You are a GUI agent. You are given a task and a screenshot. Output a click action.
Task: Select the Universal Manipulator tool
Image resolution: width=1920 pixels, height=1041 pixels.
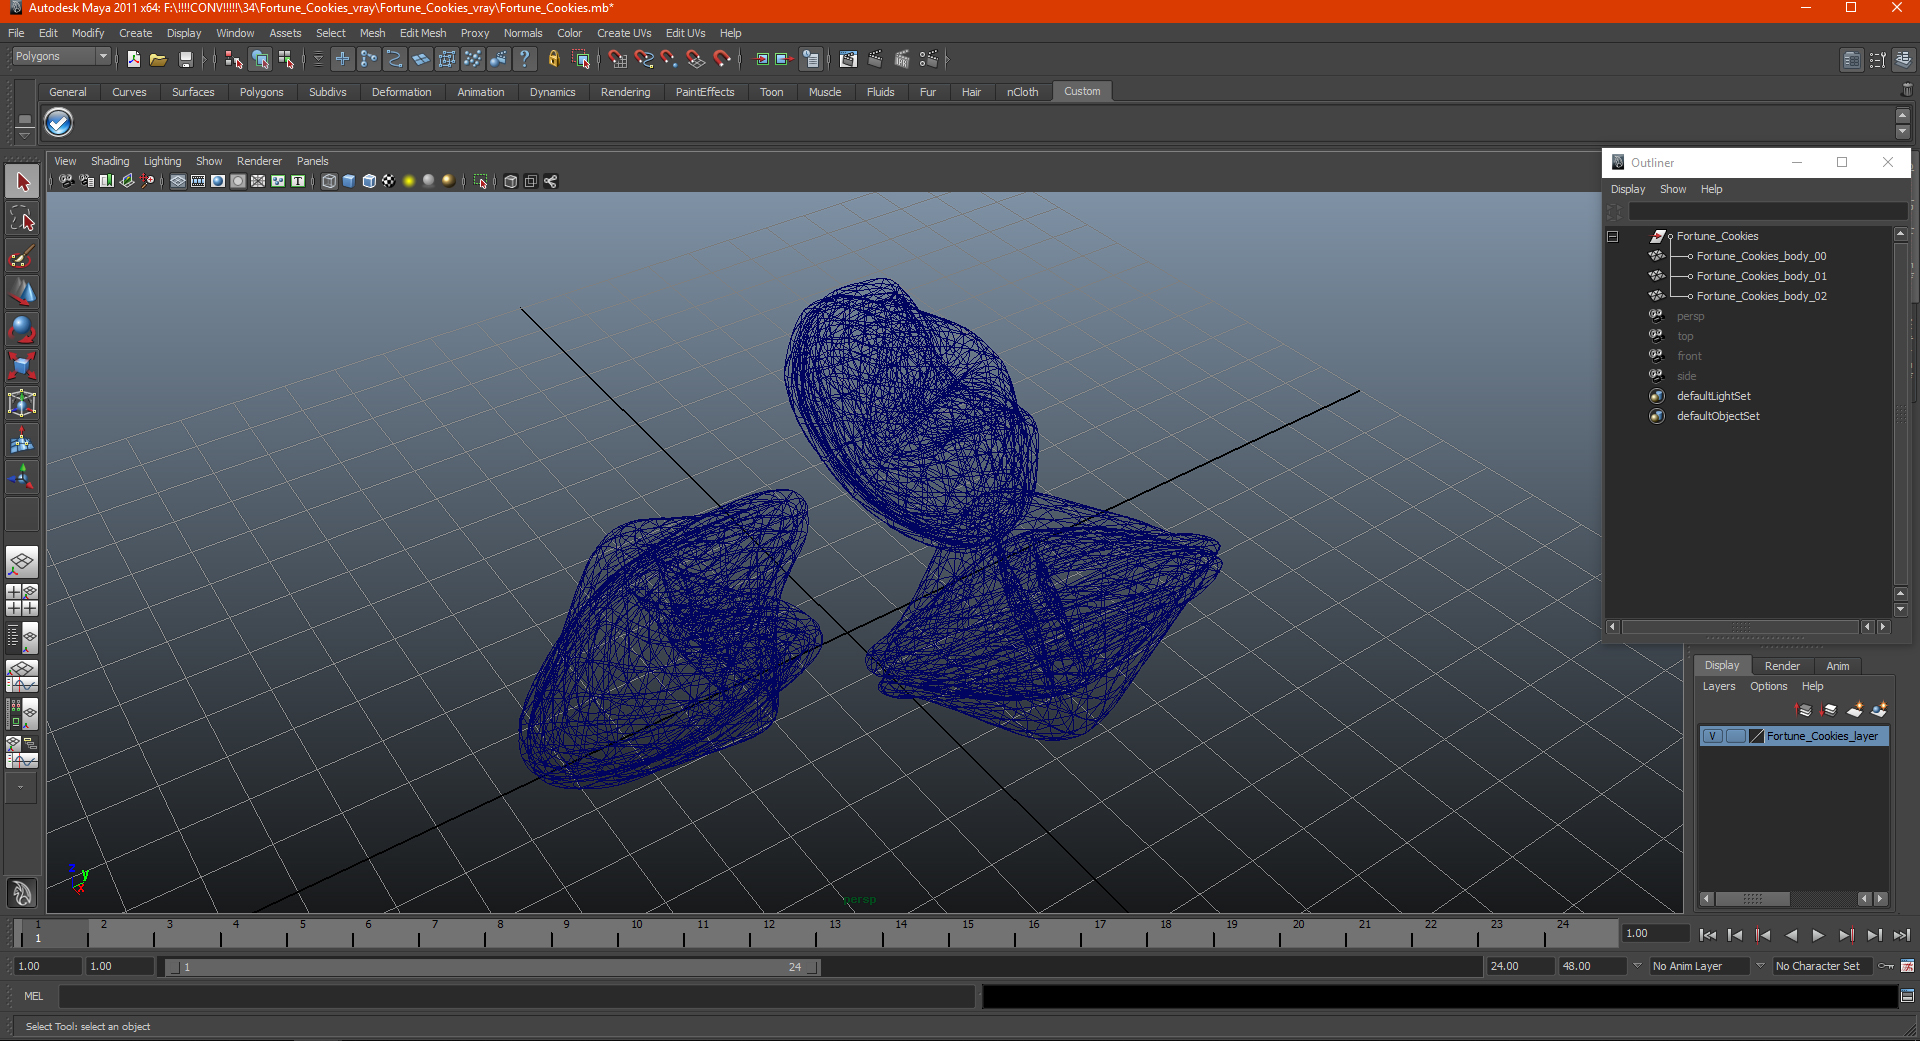click(x=22, y=403)
